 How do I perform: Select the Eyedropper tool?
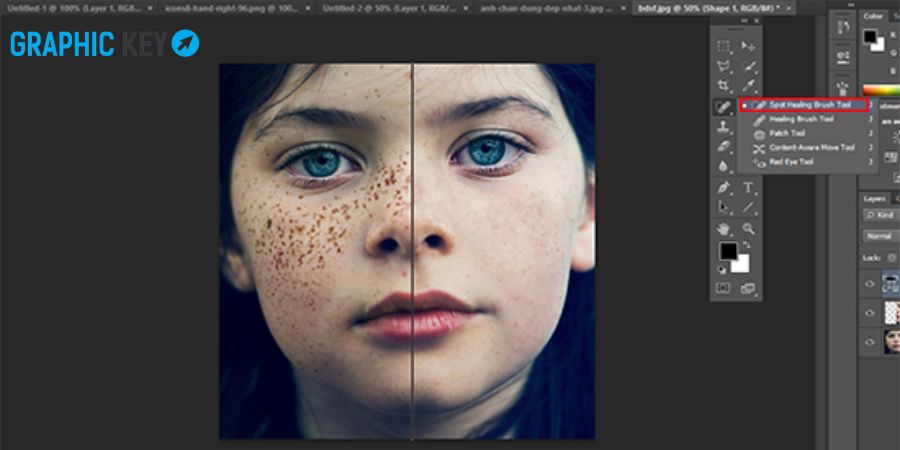748,86
